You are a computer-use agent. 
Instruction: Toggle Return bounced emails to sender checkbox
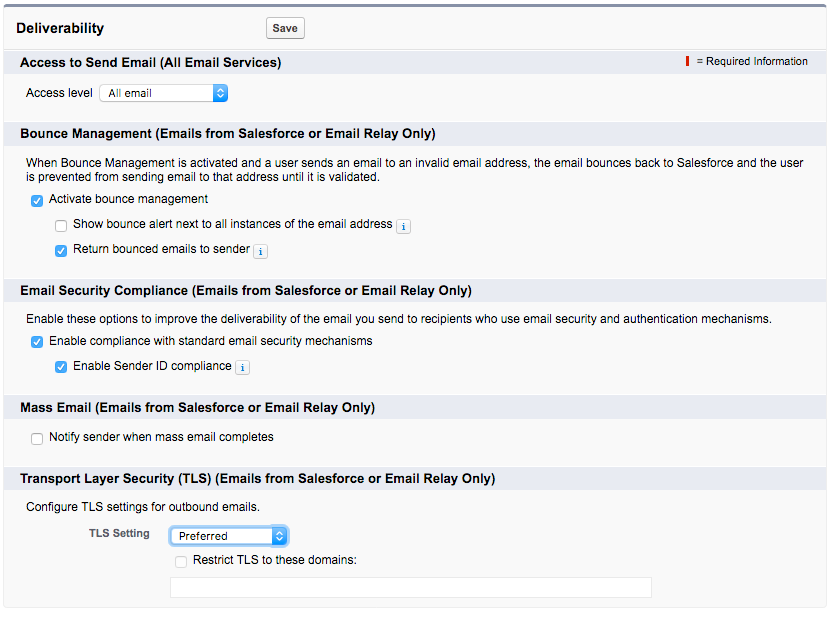click(61, 250)
